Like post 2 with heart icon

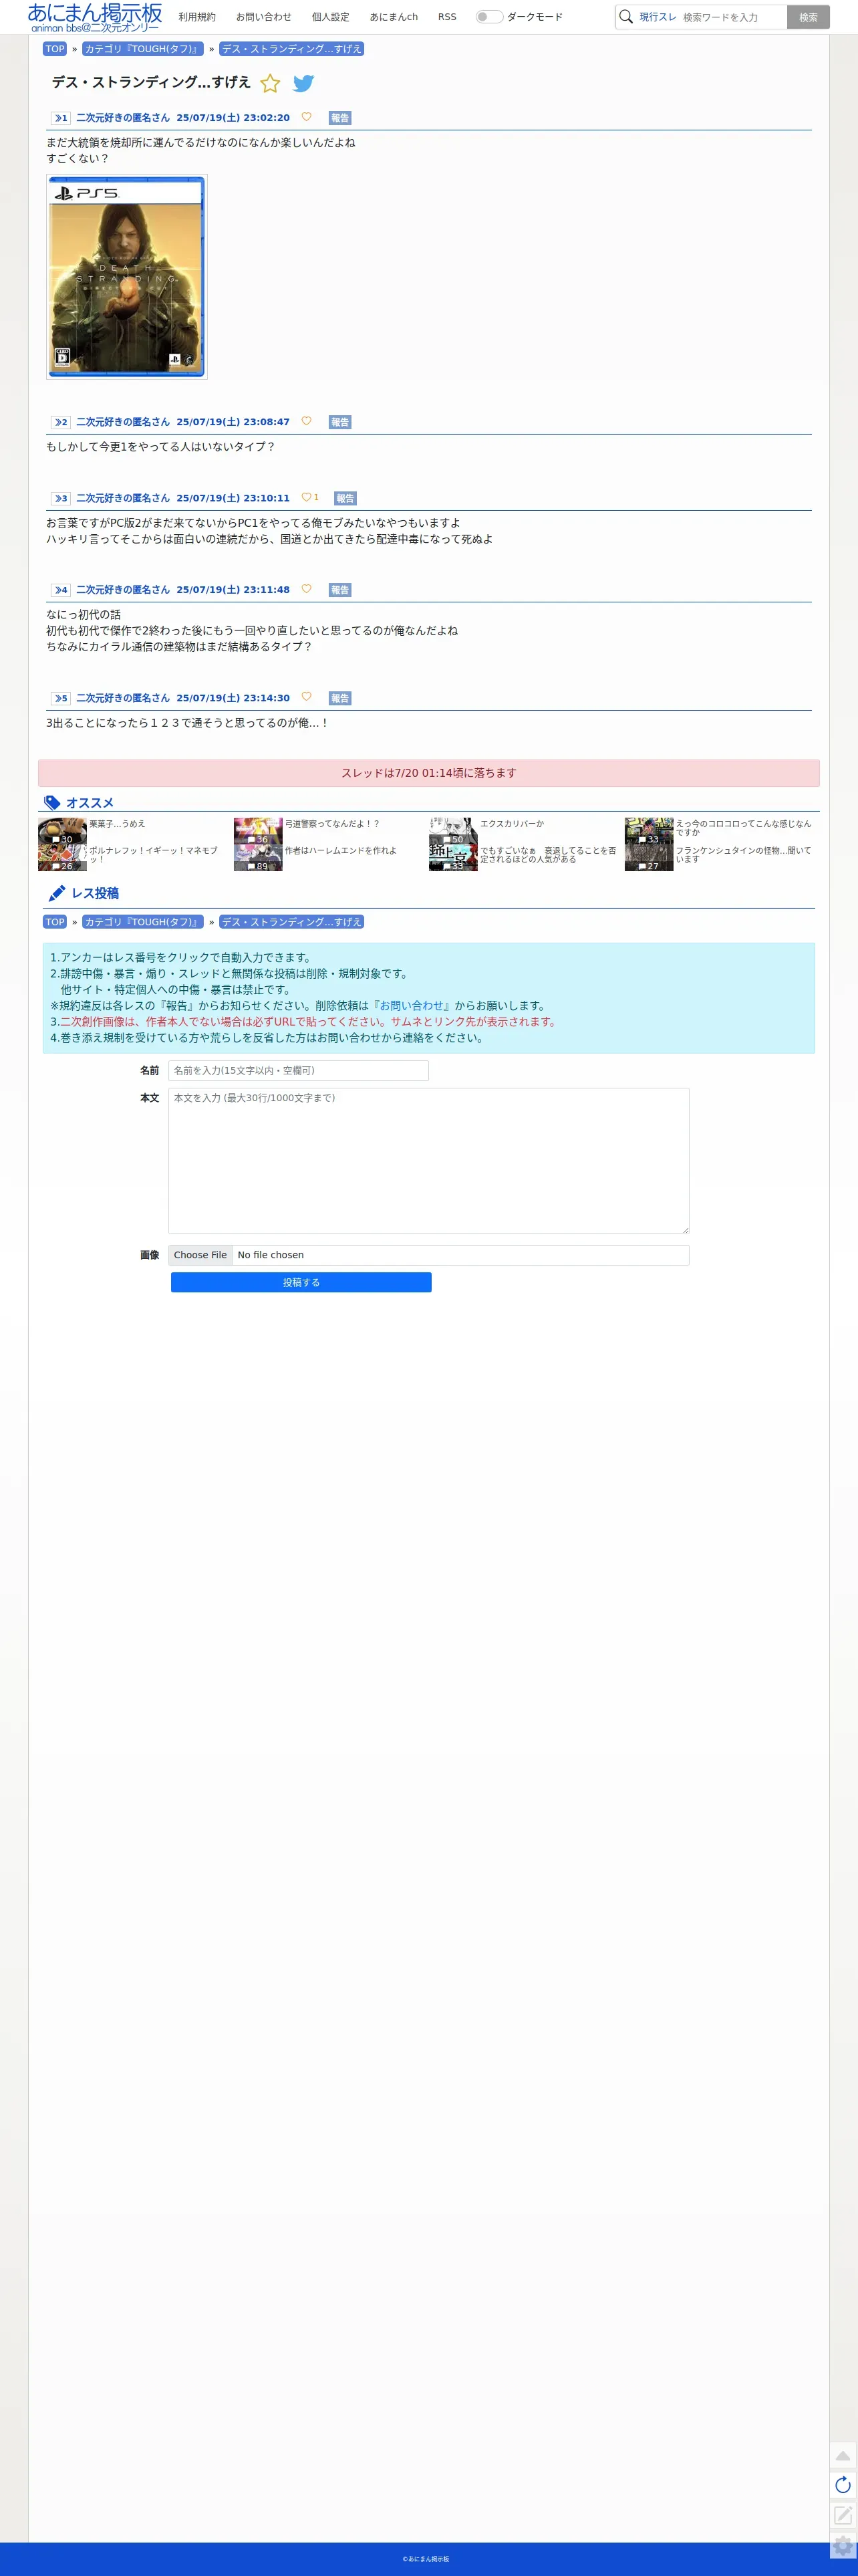306,421
